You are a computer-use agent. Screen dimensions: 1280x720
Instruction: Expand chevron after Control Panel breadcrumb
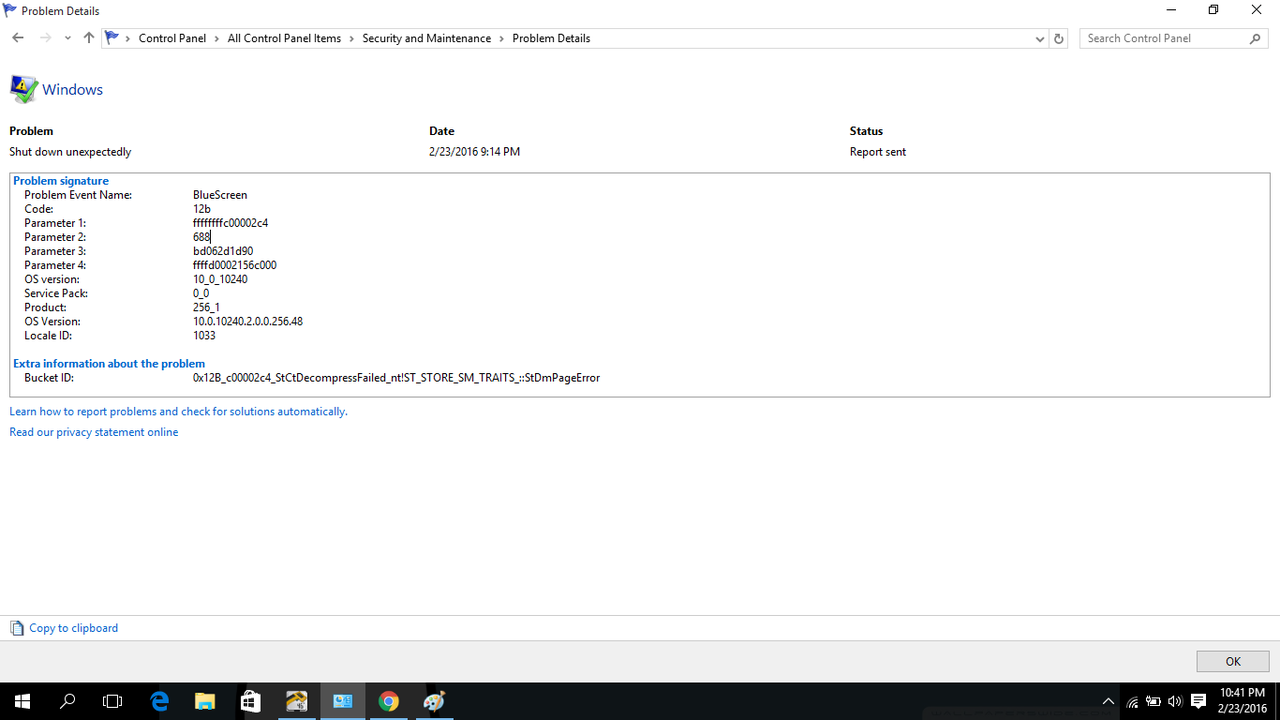click(217, 38)
